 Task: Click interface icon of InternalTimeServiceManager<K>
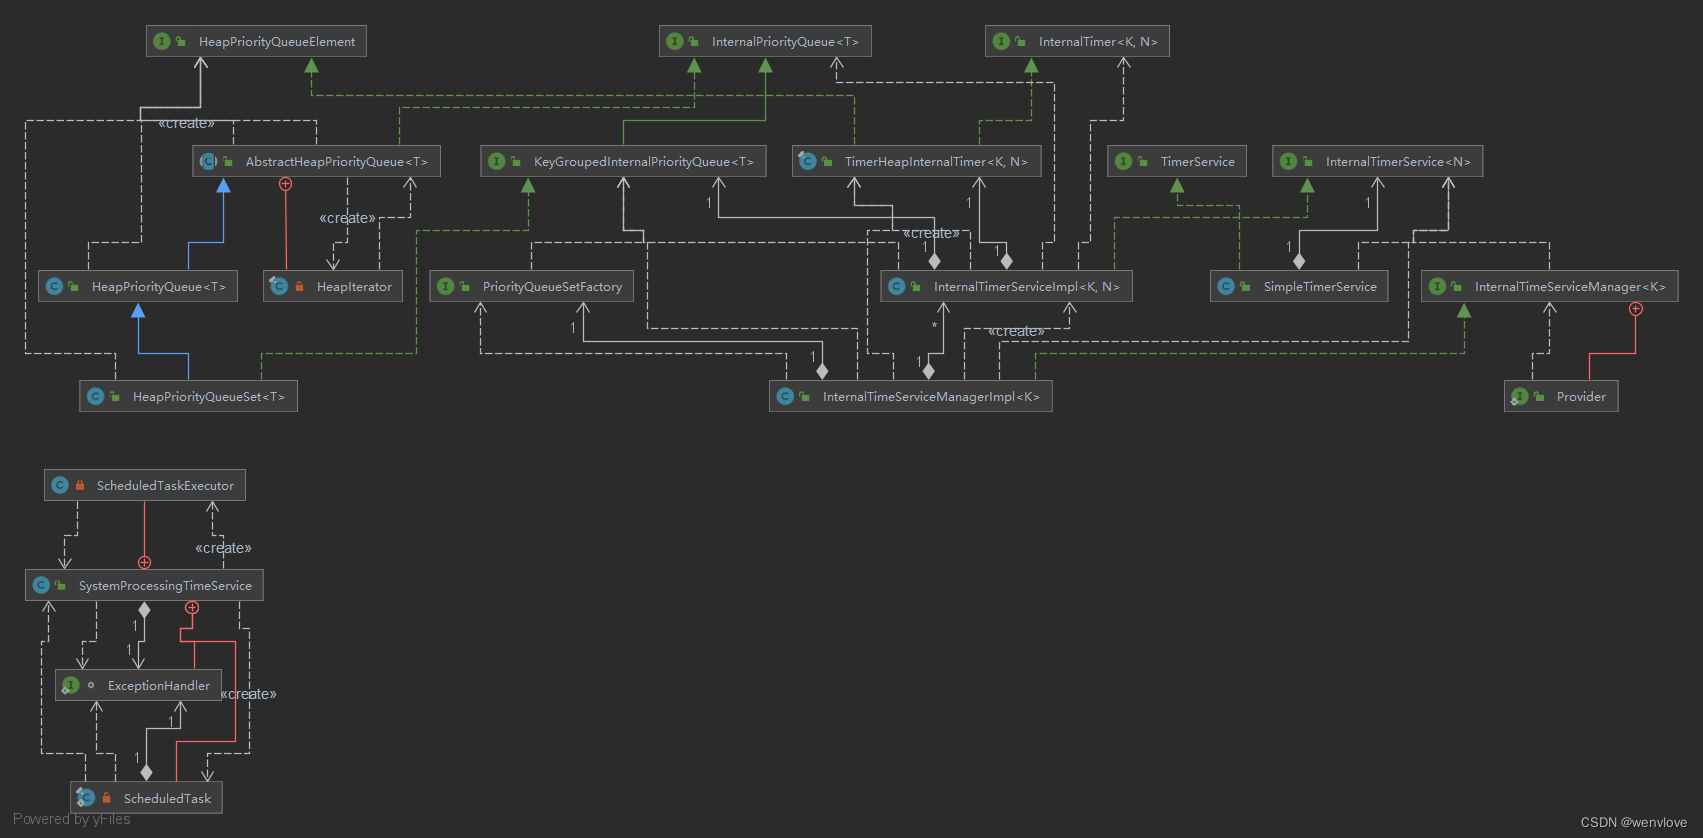tap(1437, 286)
